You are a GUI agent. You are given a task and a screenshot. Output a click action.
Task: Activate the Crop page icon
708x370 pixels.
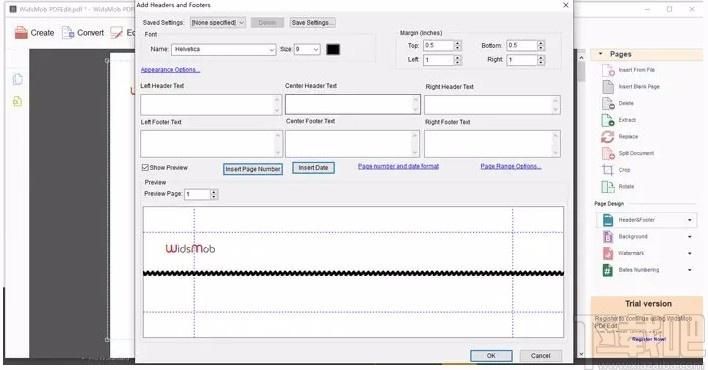608,170
